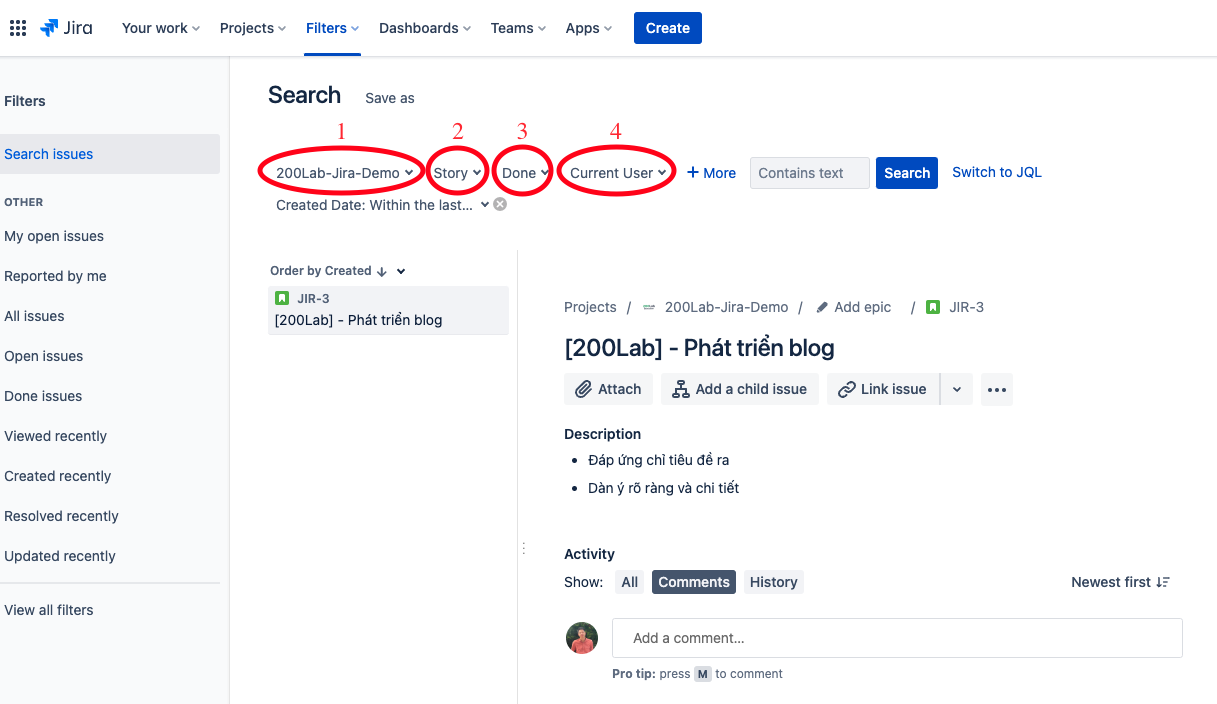Open My open issues filter

click(54, 236)
